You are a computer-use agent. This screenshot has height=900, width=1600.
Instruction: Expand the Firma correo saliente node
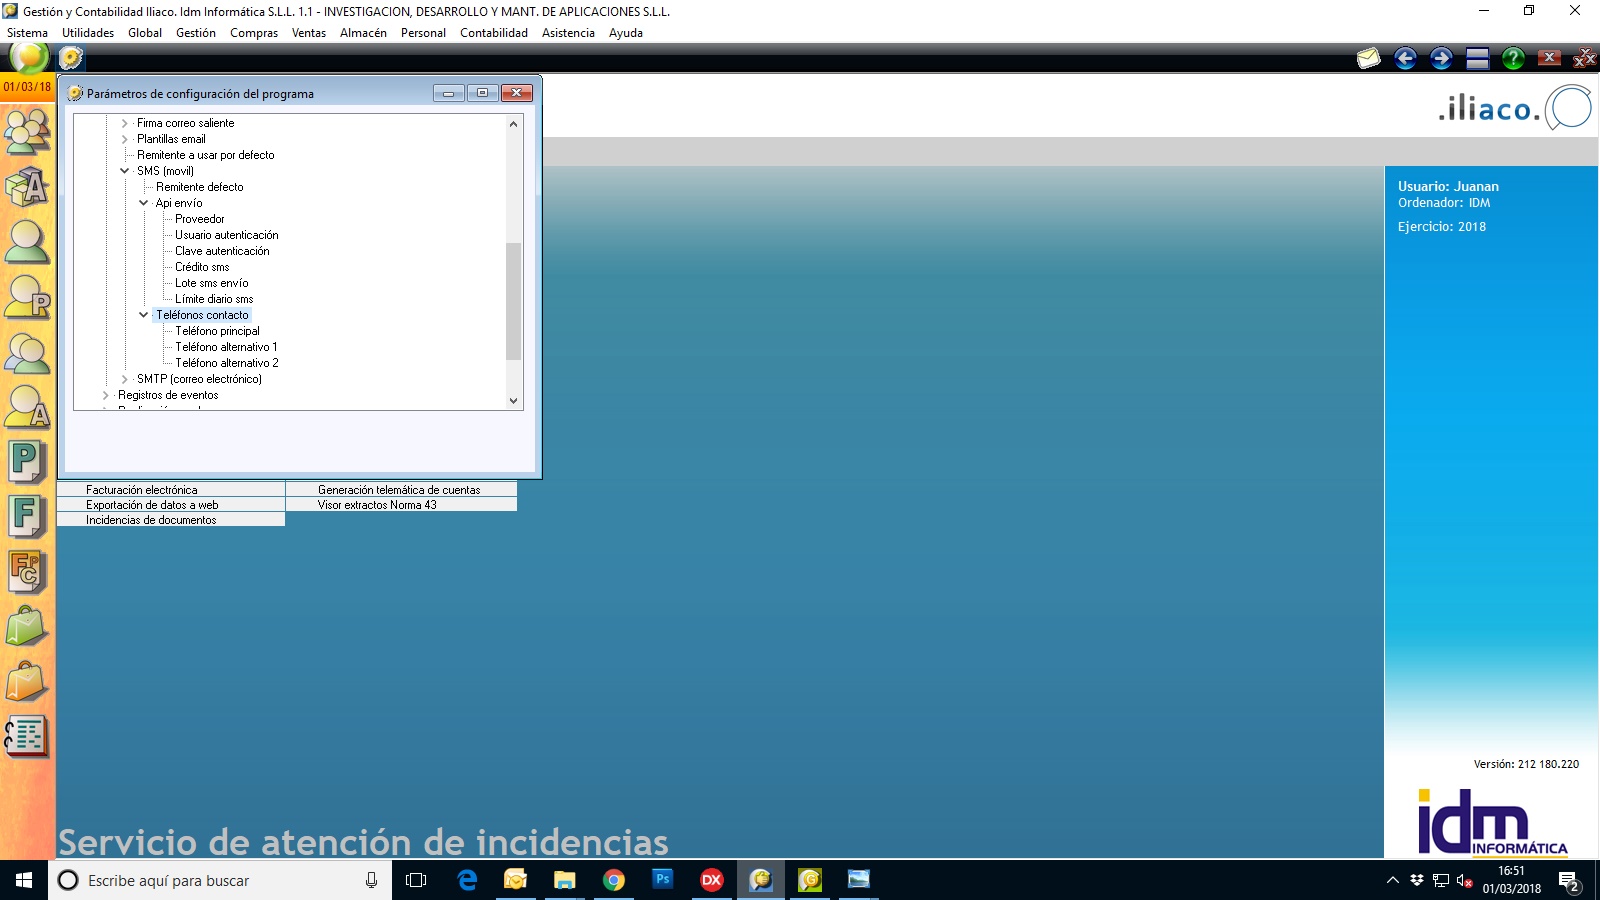pyautogui.click(x=125, y=123)
